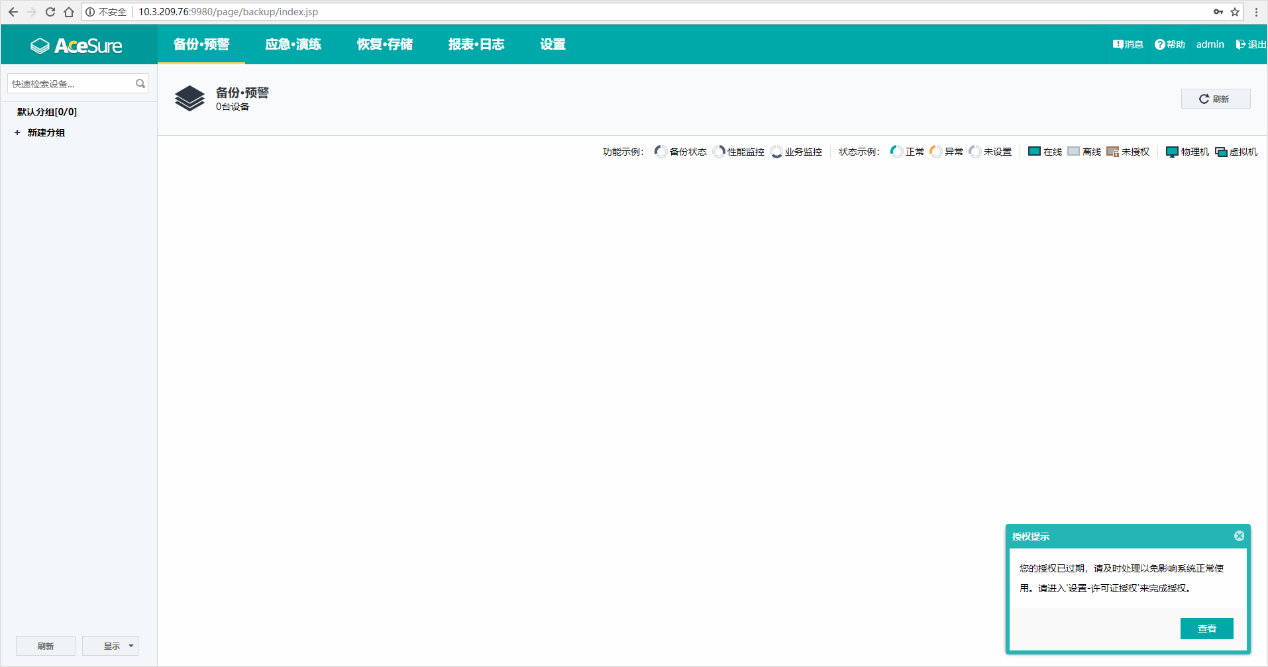
Task: Click the AceSure logo
Action: (77, 45)
